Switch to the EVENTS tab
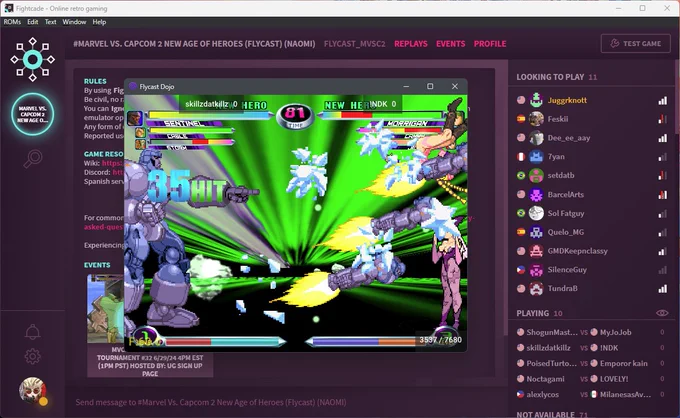Image resolution: width=680 pixels, height=418 pixels. click(x=451, y=44)
